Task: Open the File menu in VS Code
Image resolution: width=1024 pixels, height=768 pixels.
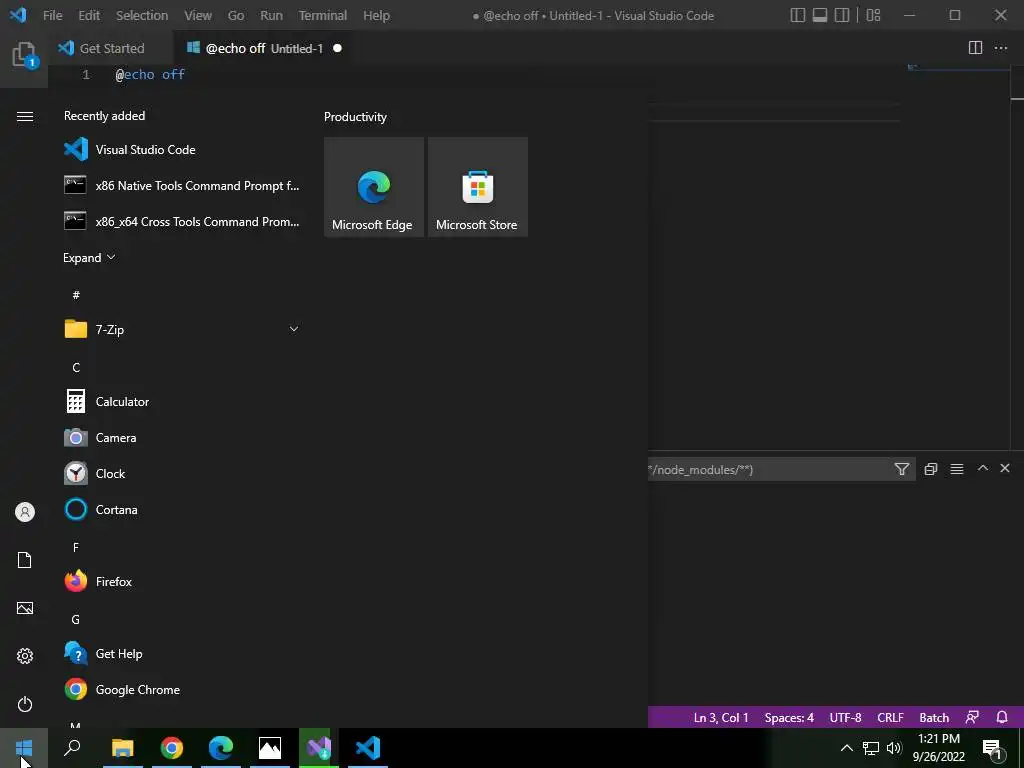Action: [52, 15]
